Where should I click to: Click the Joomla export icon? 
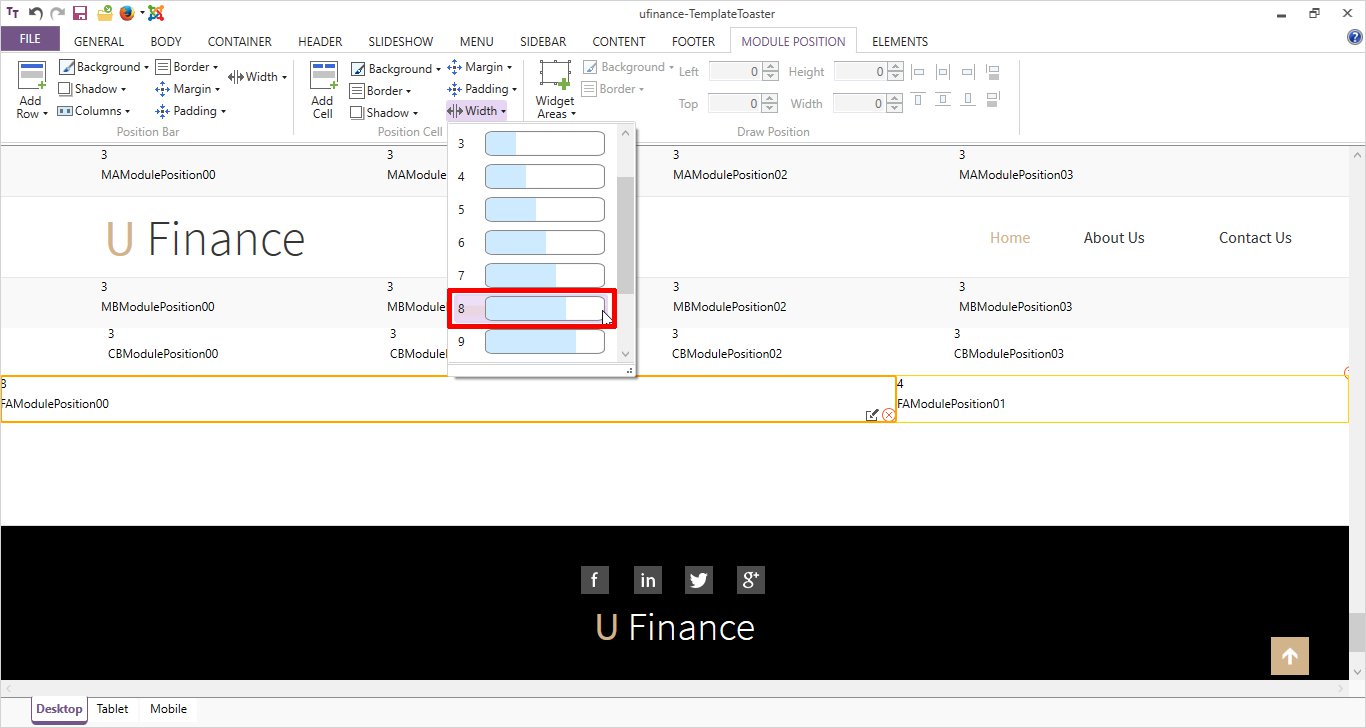click(x=156, y=13)
